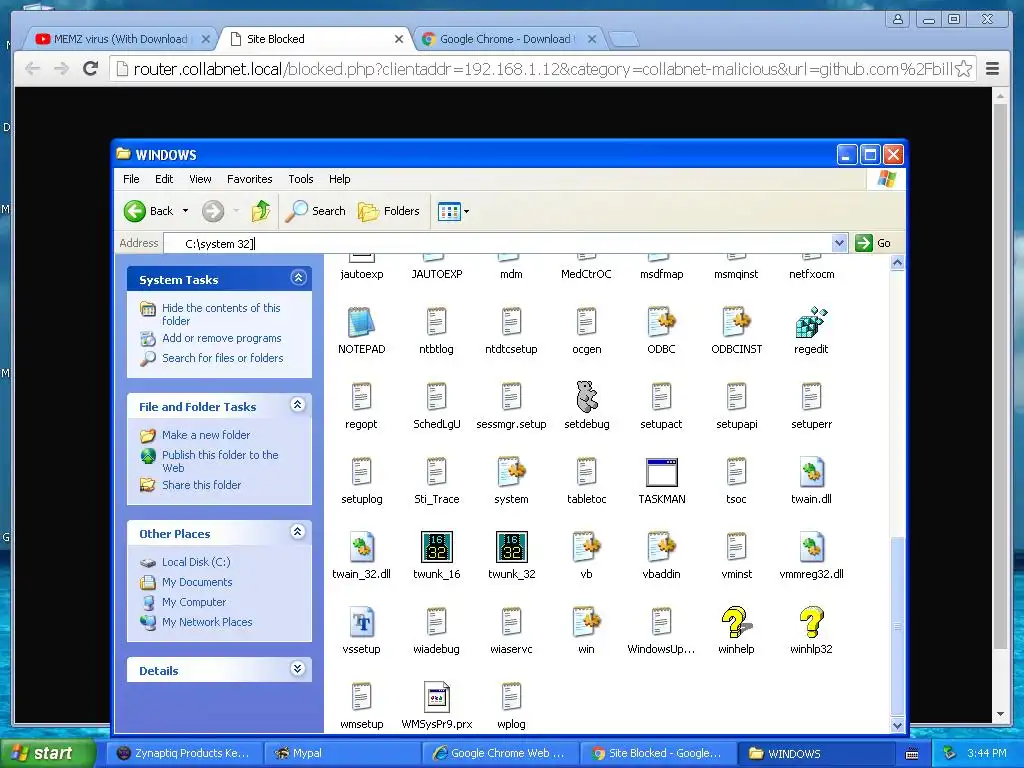The image size is (1024, 768).
Task: Select the vbaddin file icon
Action: pos(662,547)
